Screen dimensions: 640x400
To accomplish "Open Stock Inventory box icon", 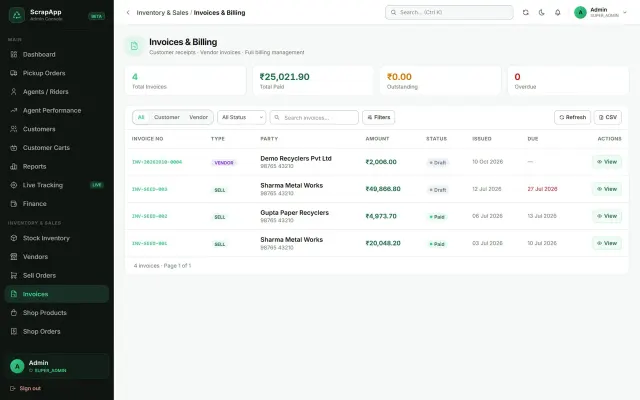I will pos(13,238).
